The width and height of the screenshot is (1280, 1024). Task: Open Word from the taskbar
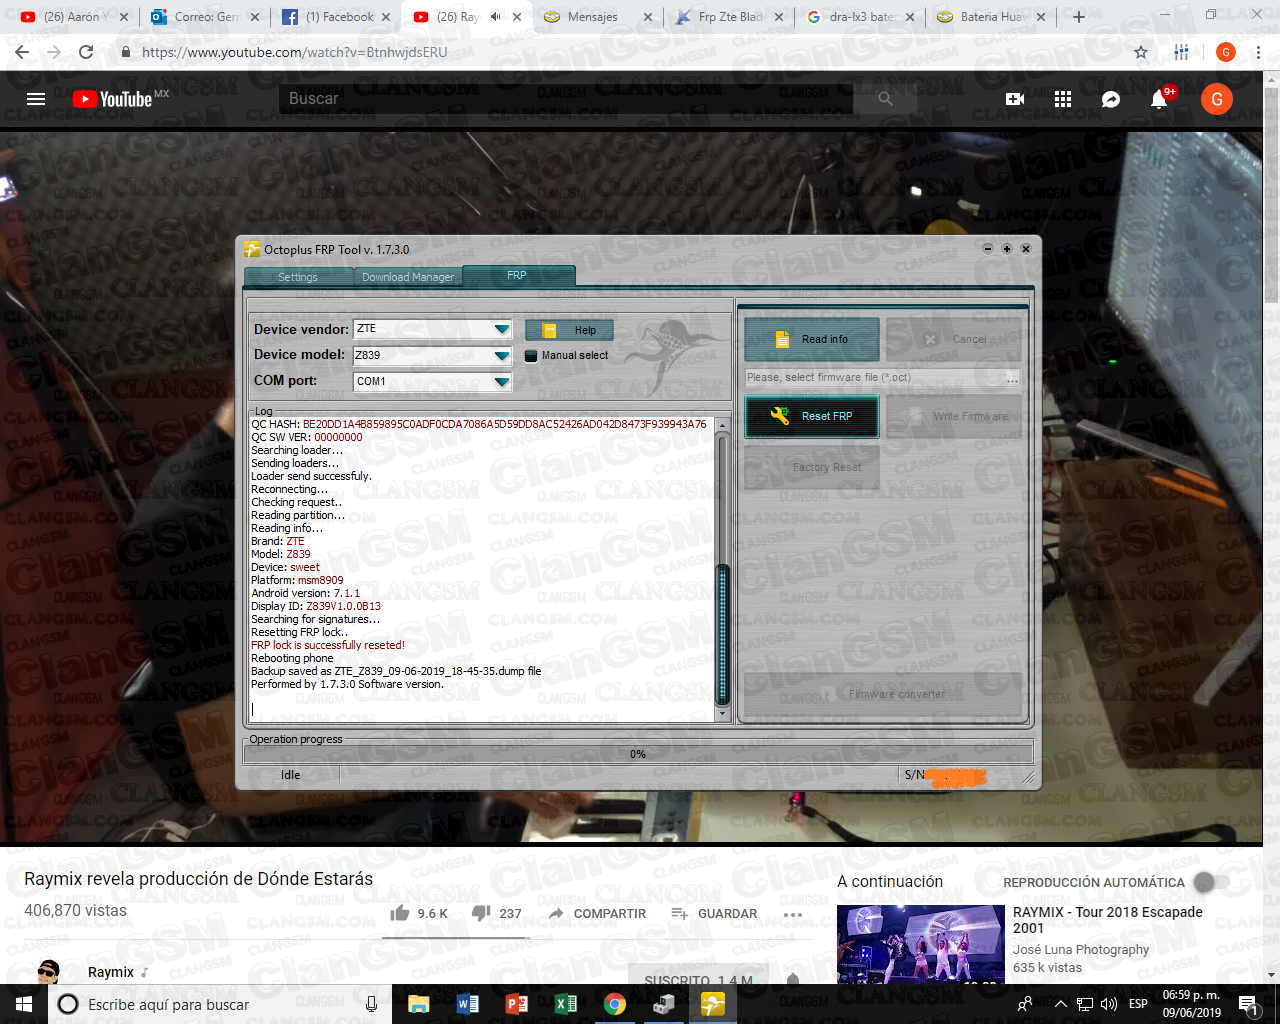[467, 1004]
